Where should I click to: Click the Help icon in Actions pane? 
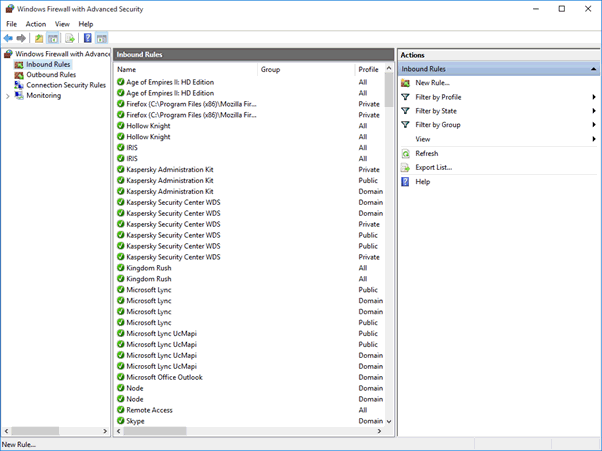click(x=405, y=182)
